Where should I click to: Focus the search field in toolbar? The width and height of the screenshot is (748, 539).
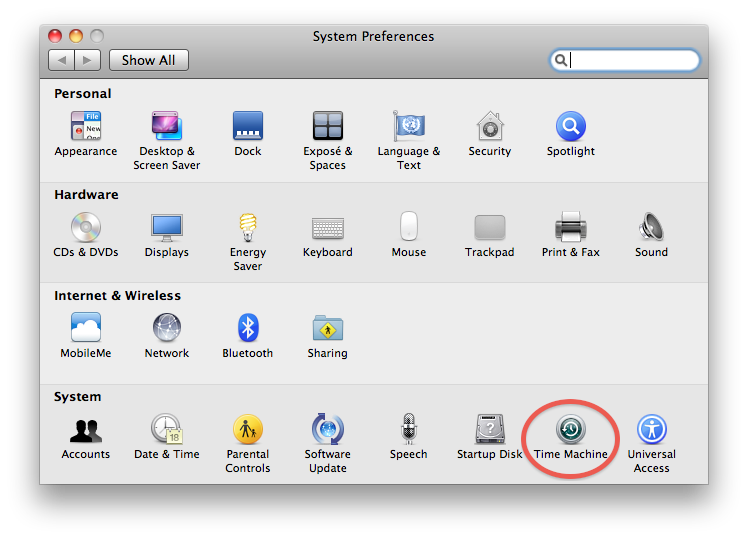coord(632,60)
